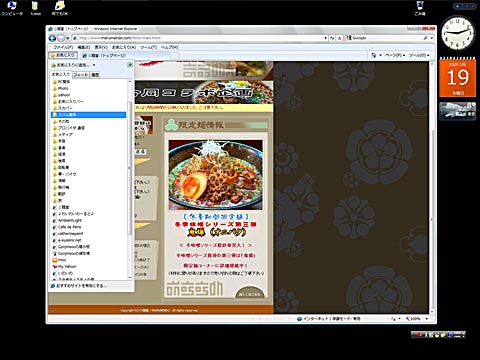This screenshot has width=480, height=360.
Task: Open the zoom level 100% dropdown
Action: pyautogui.click(x=417, y=319)
